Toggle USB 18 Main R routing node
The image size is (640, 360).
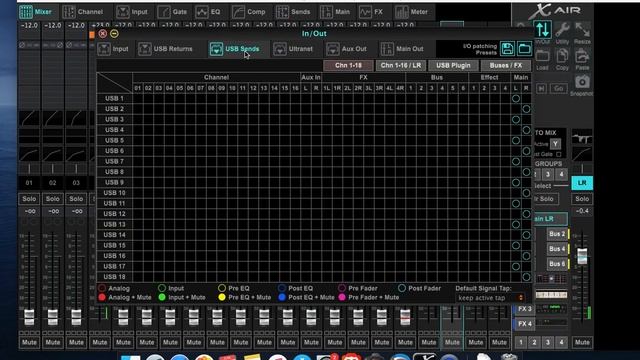pyautogui.click(x=527, y=277)
